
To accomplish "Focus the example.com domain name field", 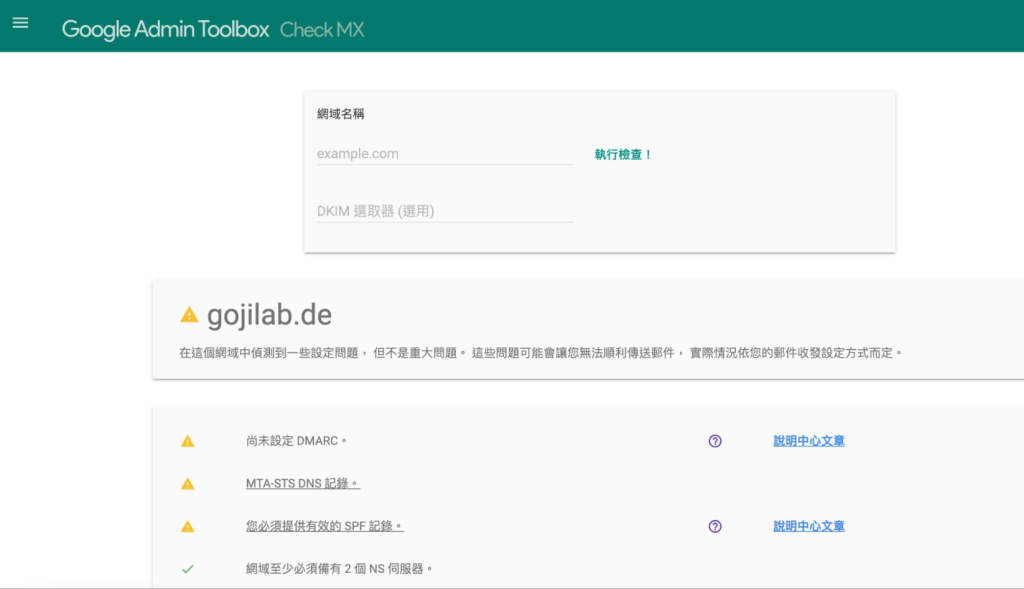I will (x=444, y=153).
